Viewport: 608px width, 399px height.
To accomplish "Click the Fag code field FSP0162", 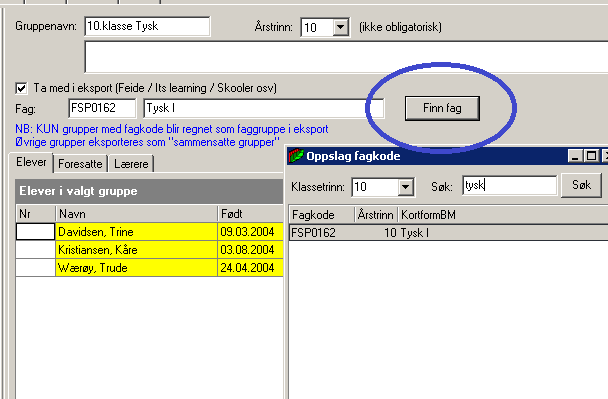I will (102, 108).
